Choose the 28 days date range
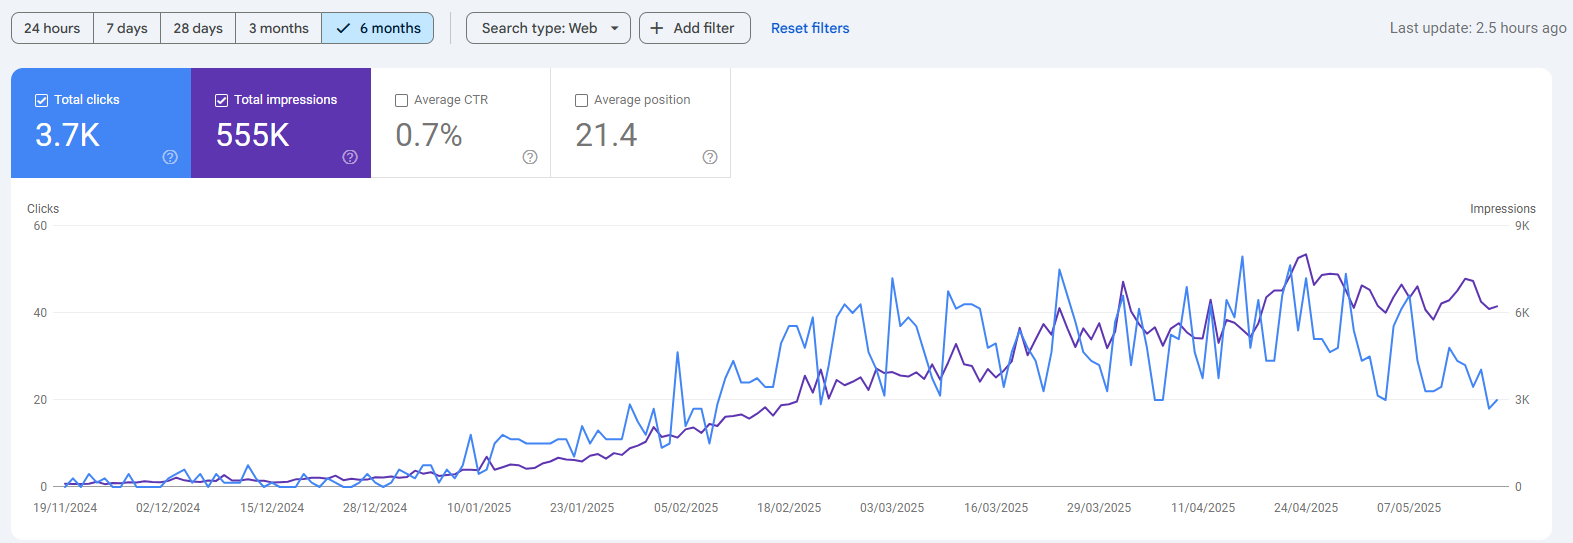1573x543 pixels. point(198,28)
